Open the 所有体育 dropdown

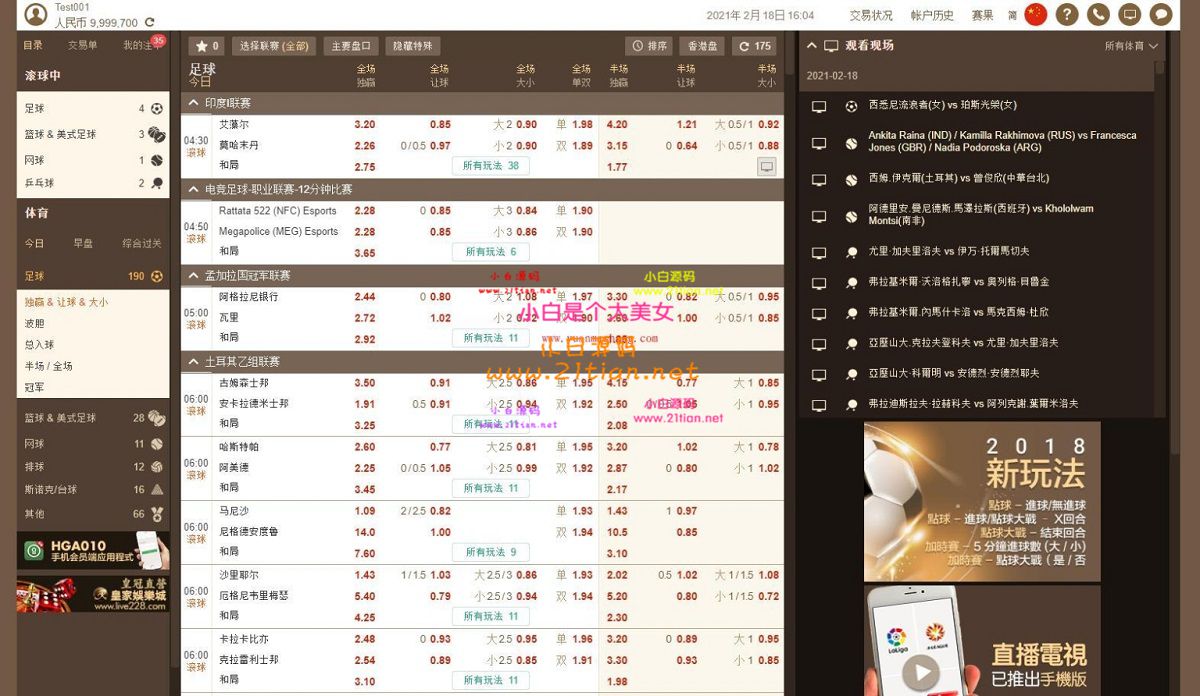[x=1131, y=46]
